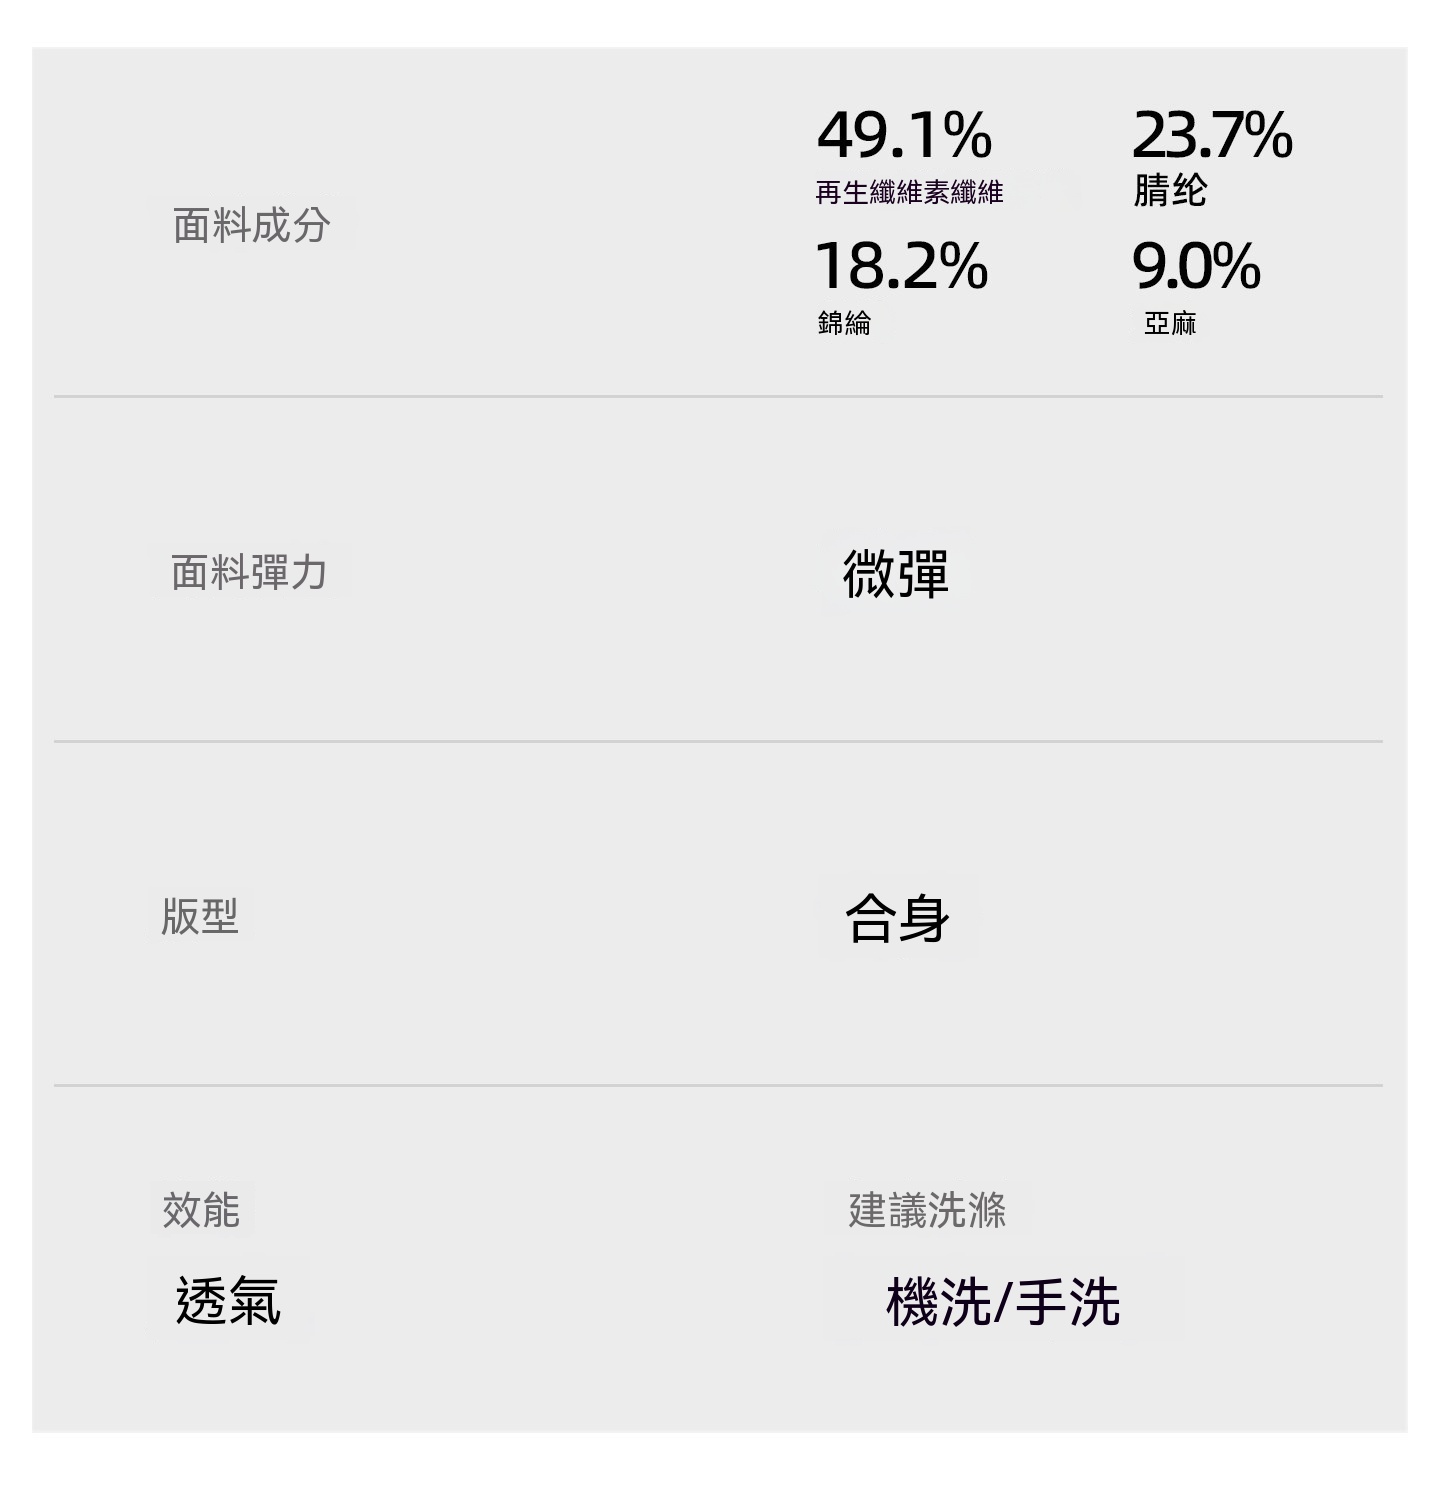
Task: Select the 合身 fit value
Action: [x=897, y=918]
